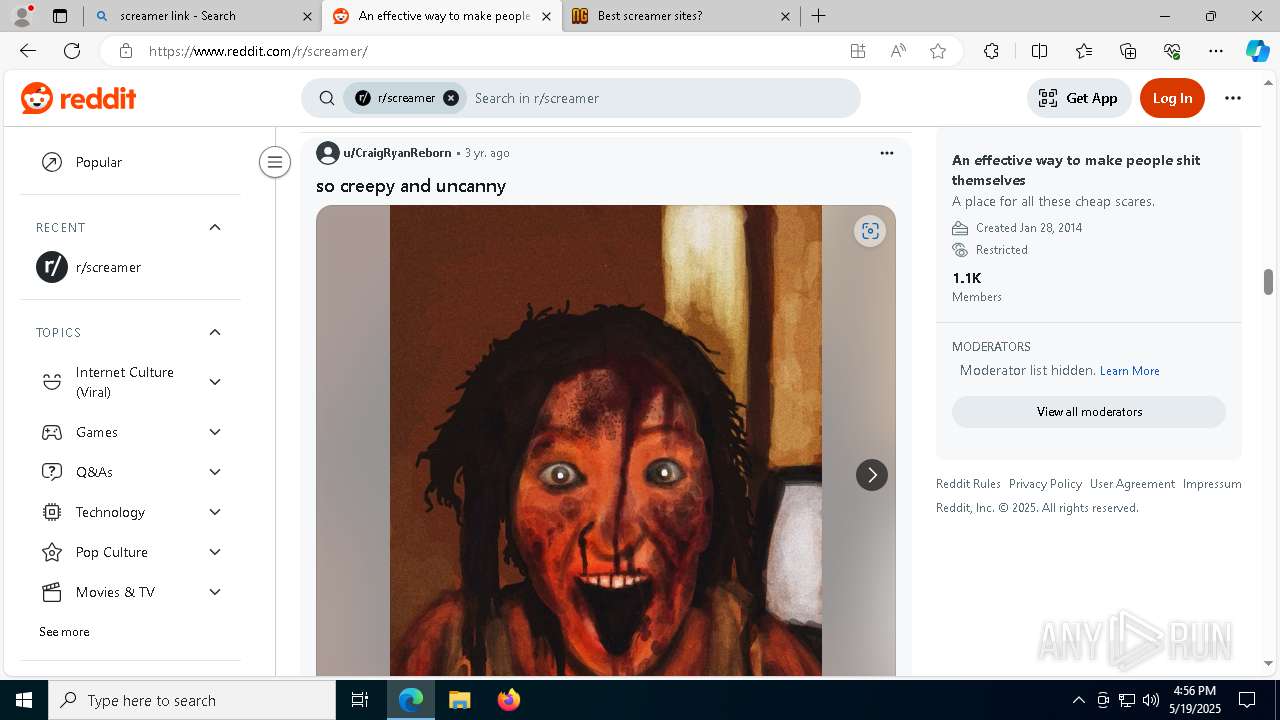Screen dimensions: 1280x720
Task: Open u/CraigRyanReborn user profile
Action: (x=397, y=153)
